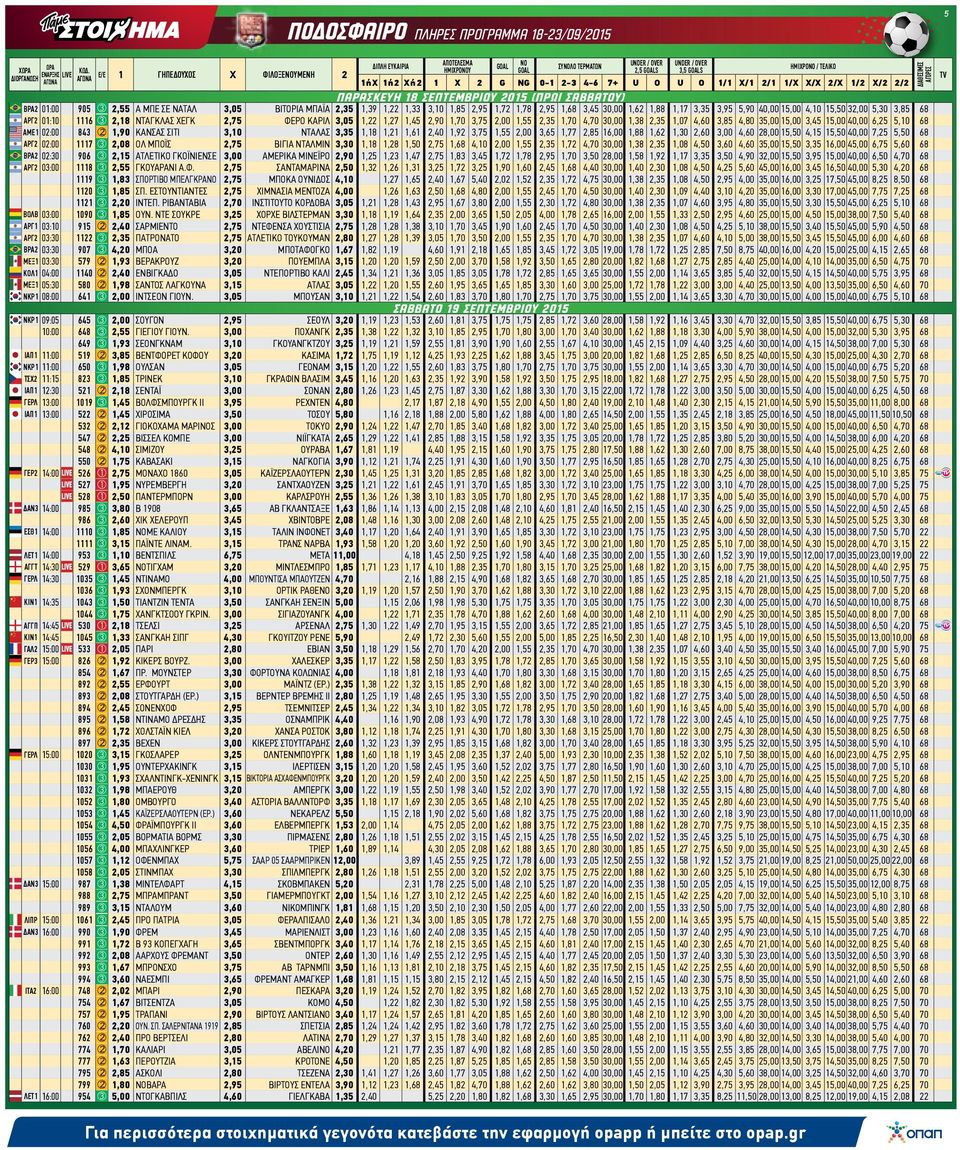
Task: Click the USA flag in the ΚΑΝΣΑΣ ΣΙΤΙ row
Action: pos(15,132)
